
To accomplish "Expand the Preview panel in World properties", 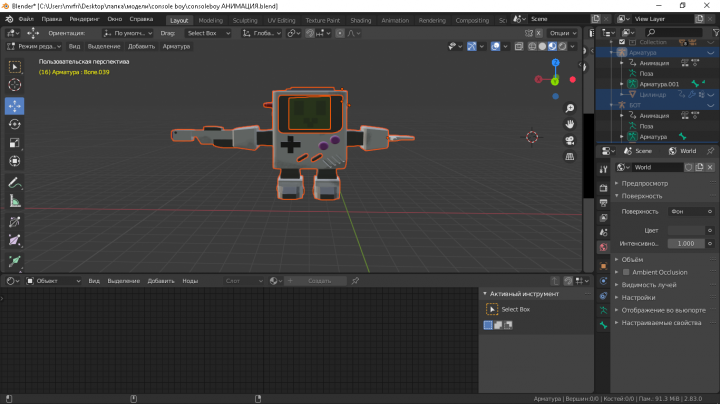I will click(x=645, y=184).
